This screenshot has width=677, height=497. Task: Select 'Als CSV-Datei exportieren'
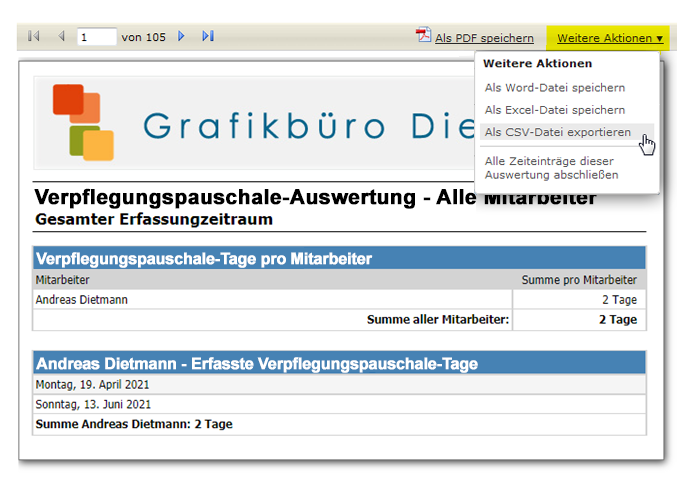557,132
